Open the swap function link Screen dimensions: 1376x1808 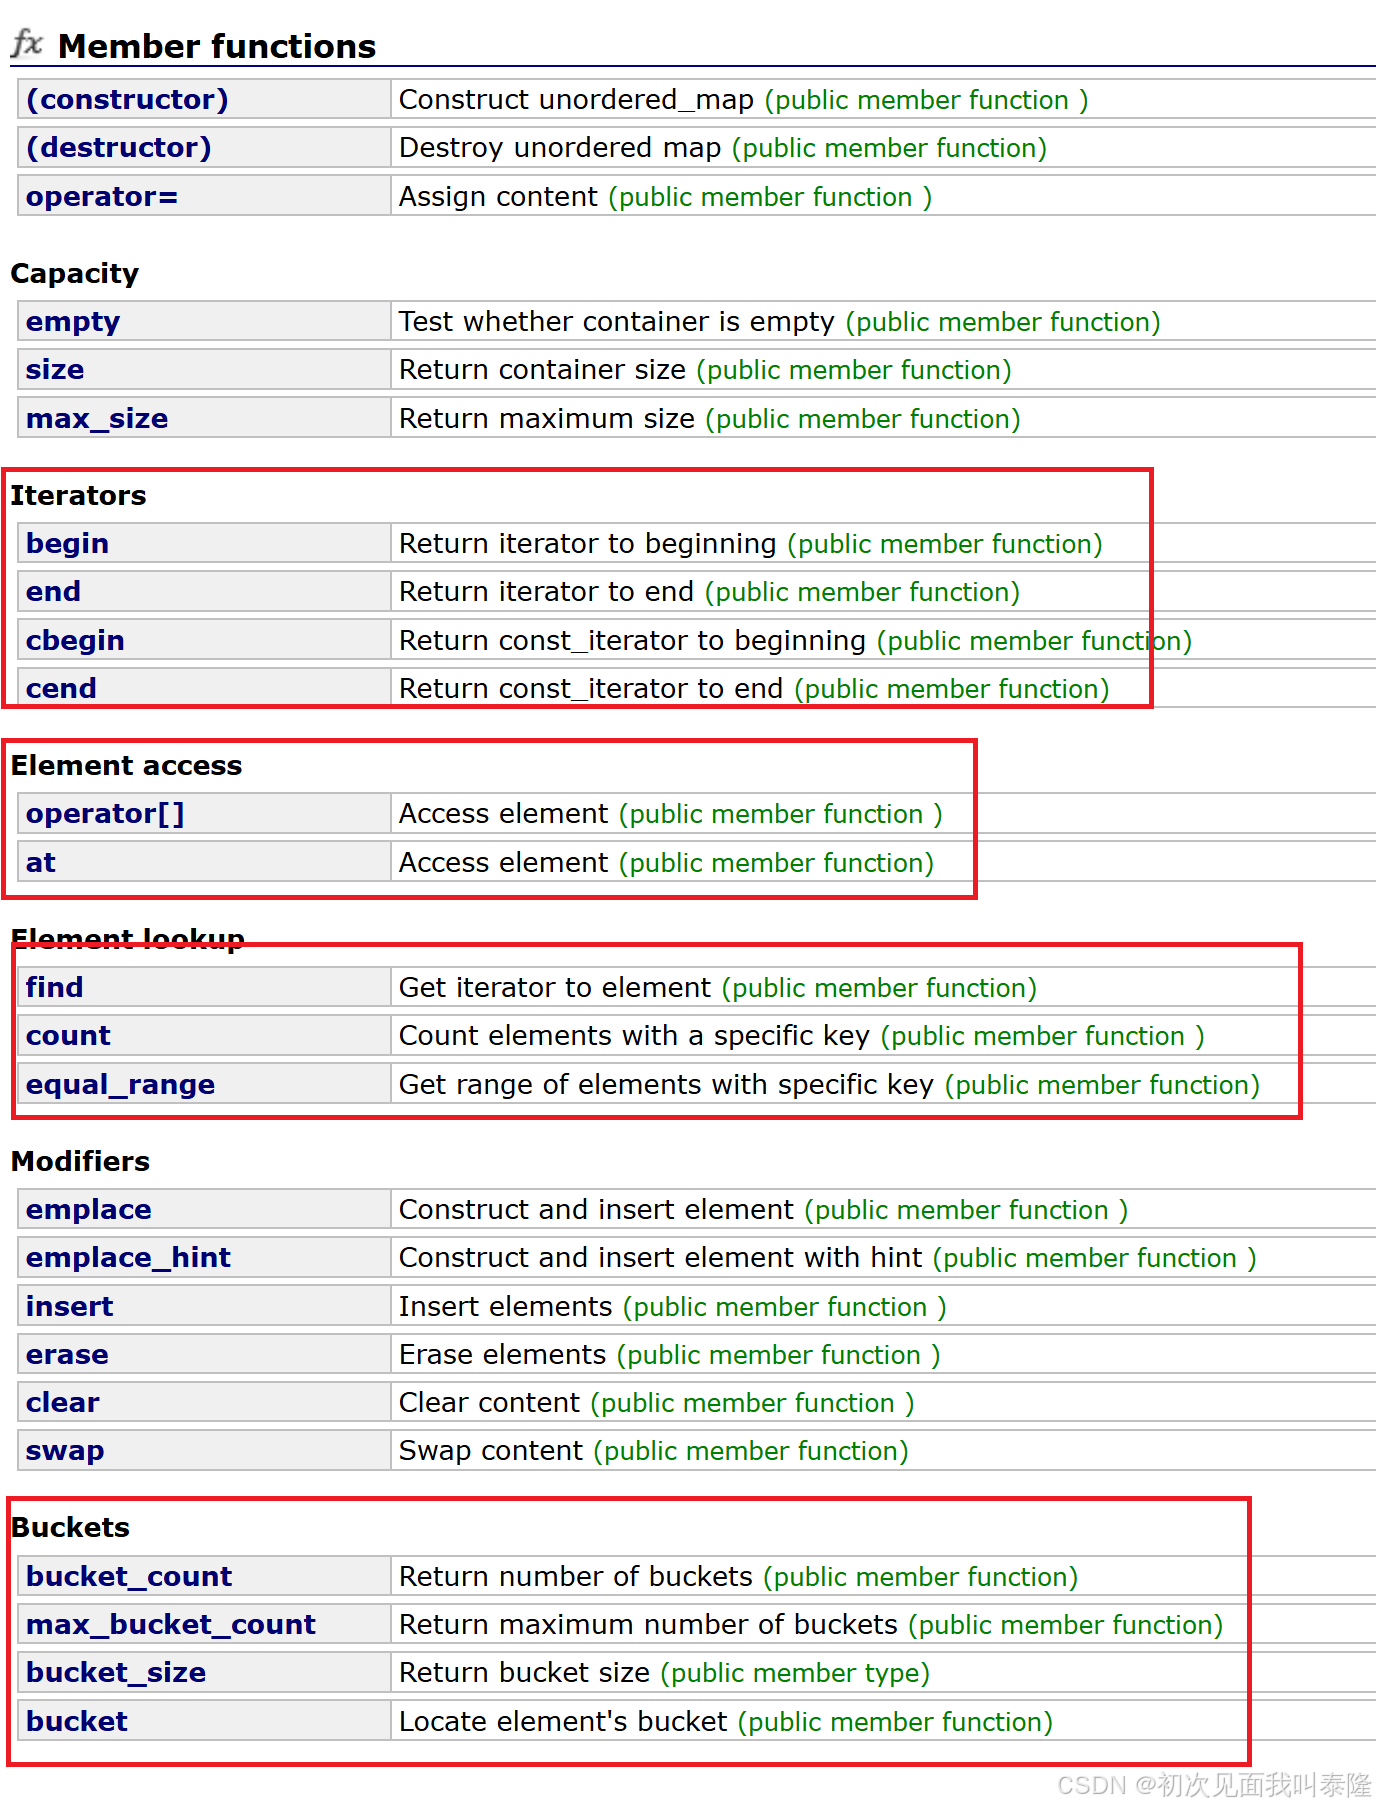(x=65, y=1451)
